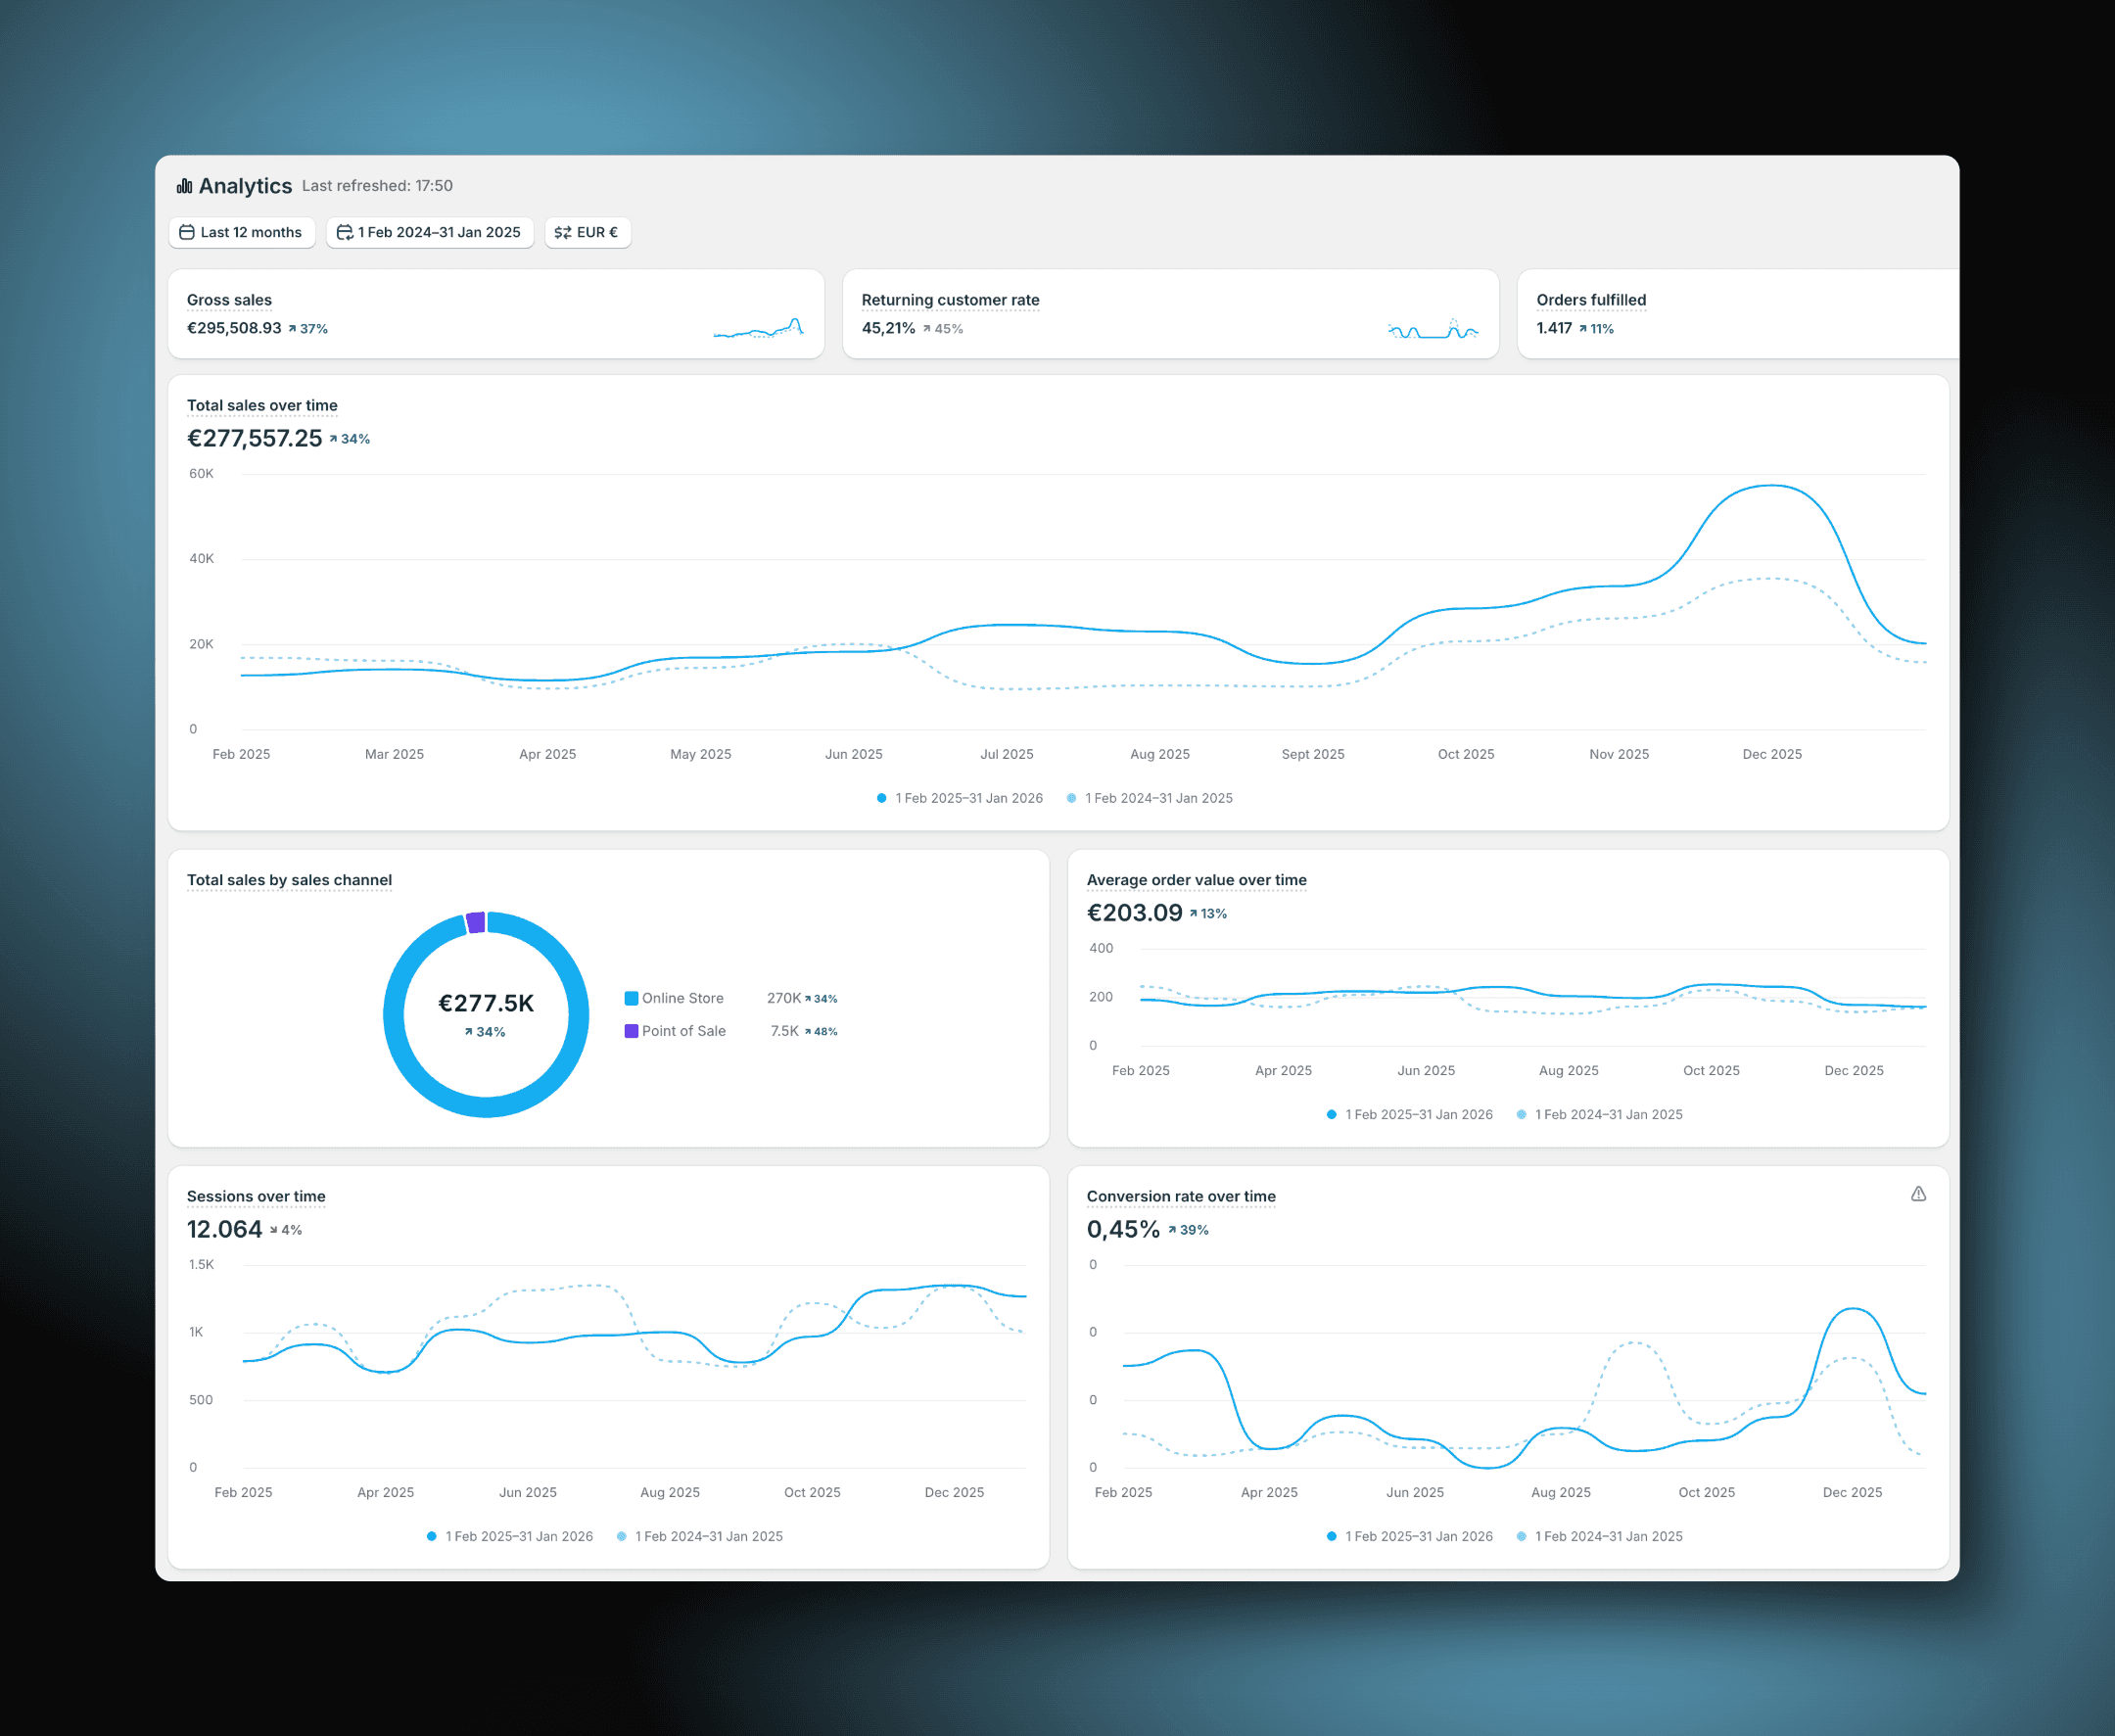
Task: Open the Last 12 months date range dropdown
Action: pos(242,232)
